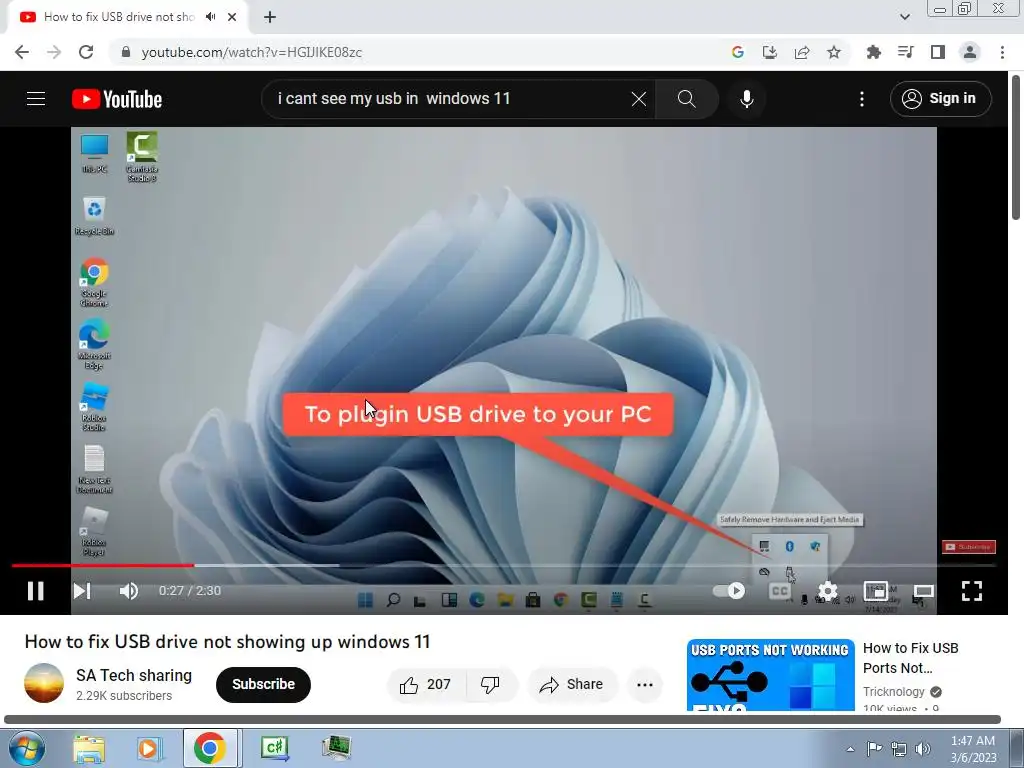Screen dimensions: 1024x768
Task: Go to YouTube home via logo
Action: pyautogui.click(x=117, y=99)
